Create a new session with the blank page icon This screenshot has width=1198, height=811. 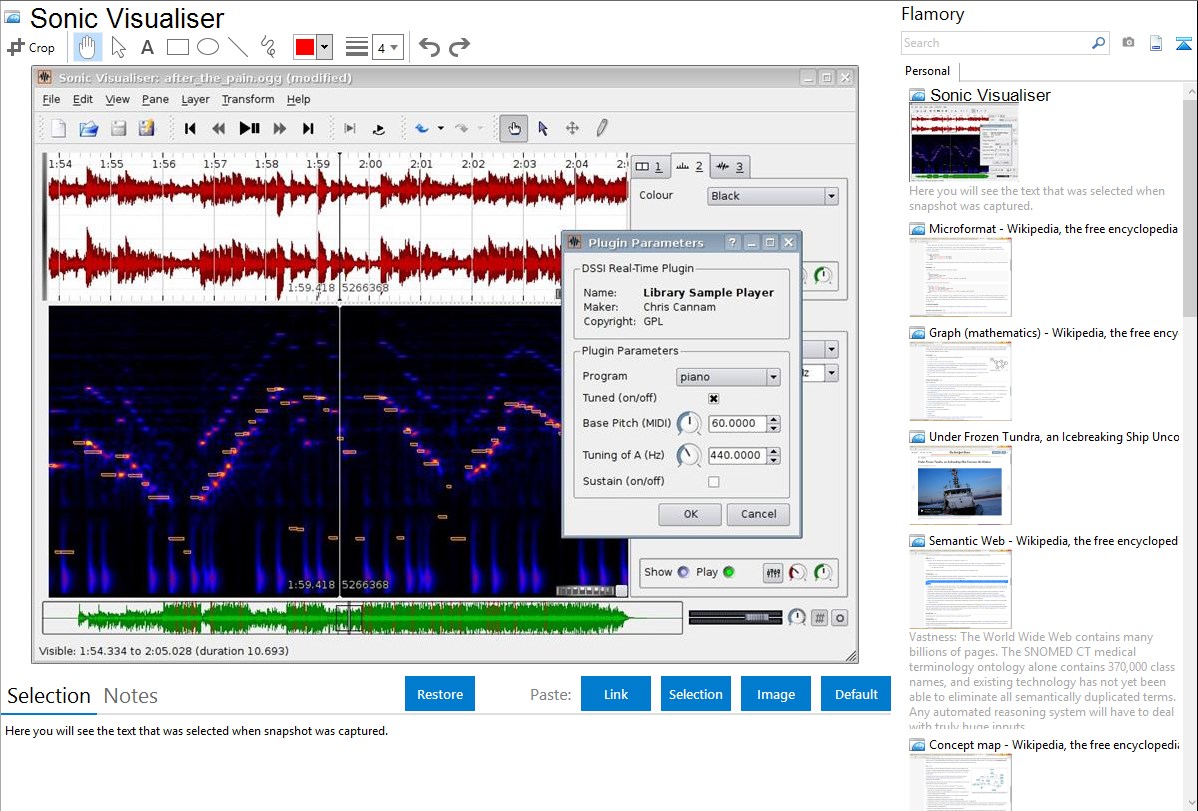pos(59,128)
